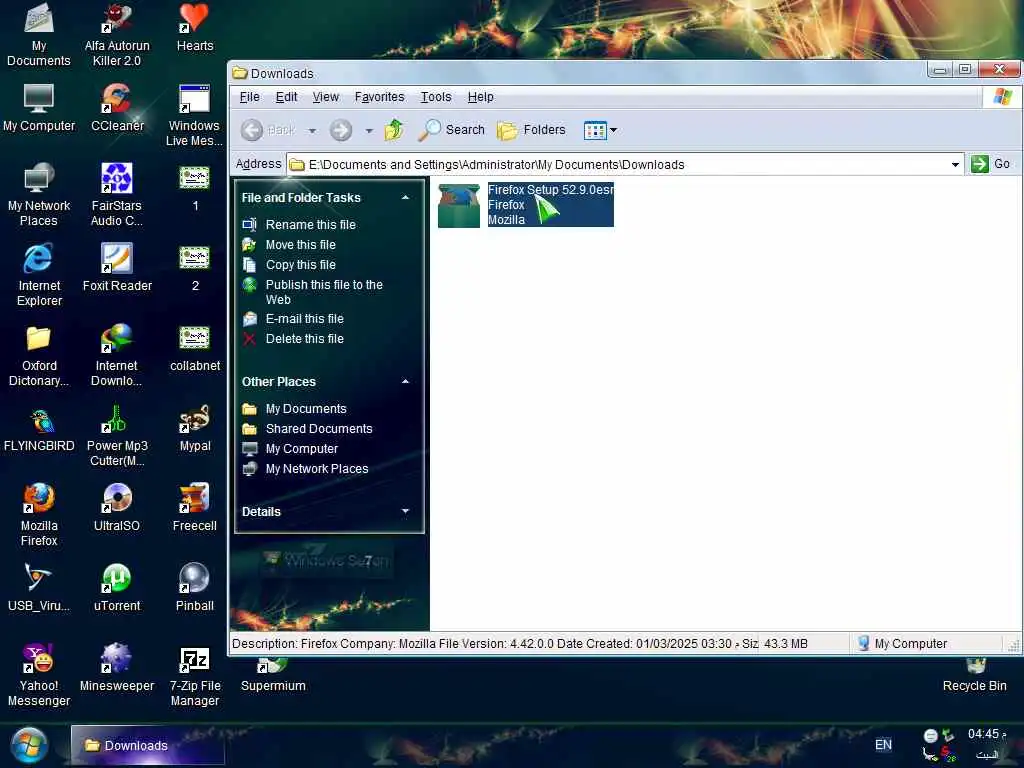Open the Edit menu
This screenshot has height=768, width=1024.
(286, 97)
